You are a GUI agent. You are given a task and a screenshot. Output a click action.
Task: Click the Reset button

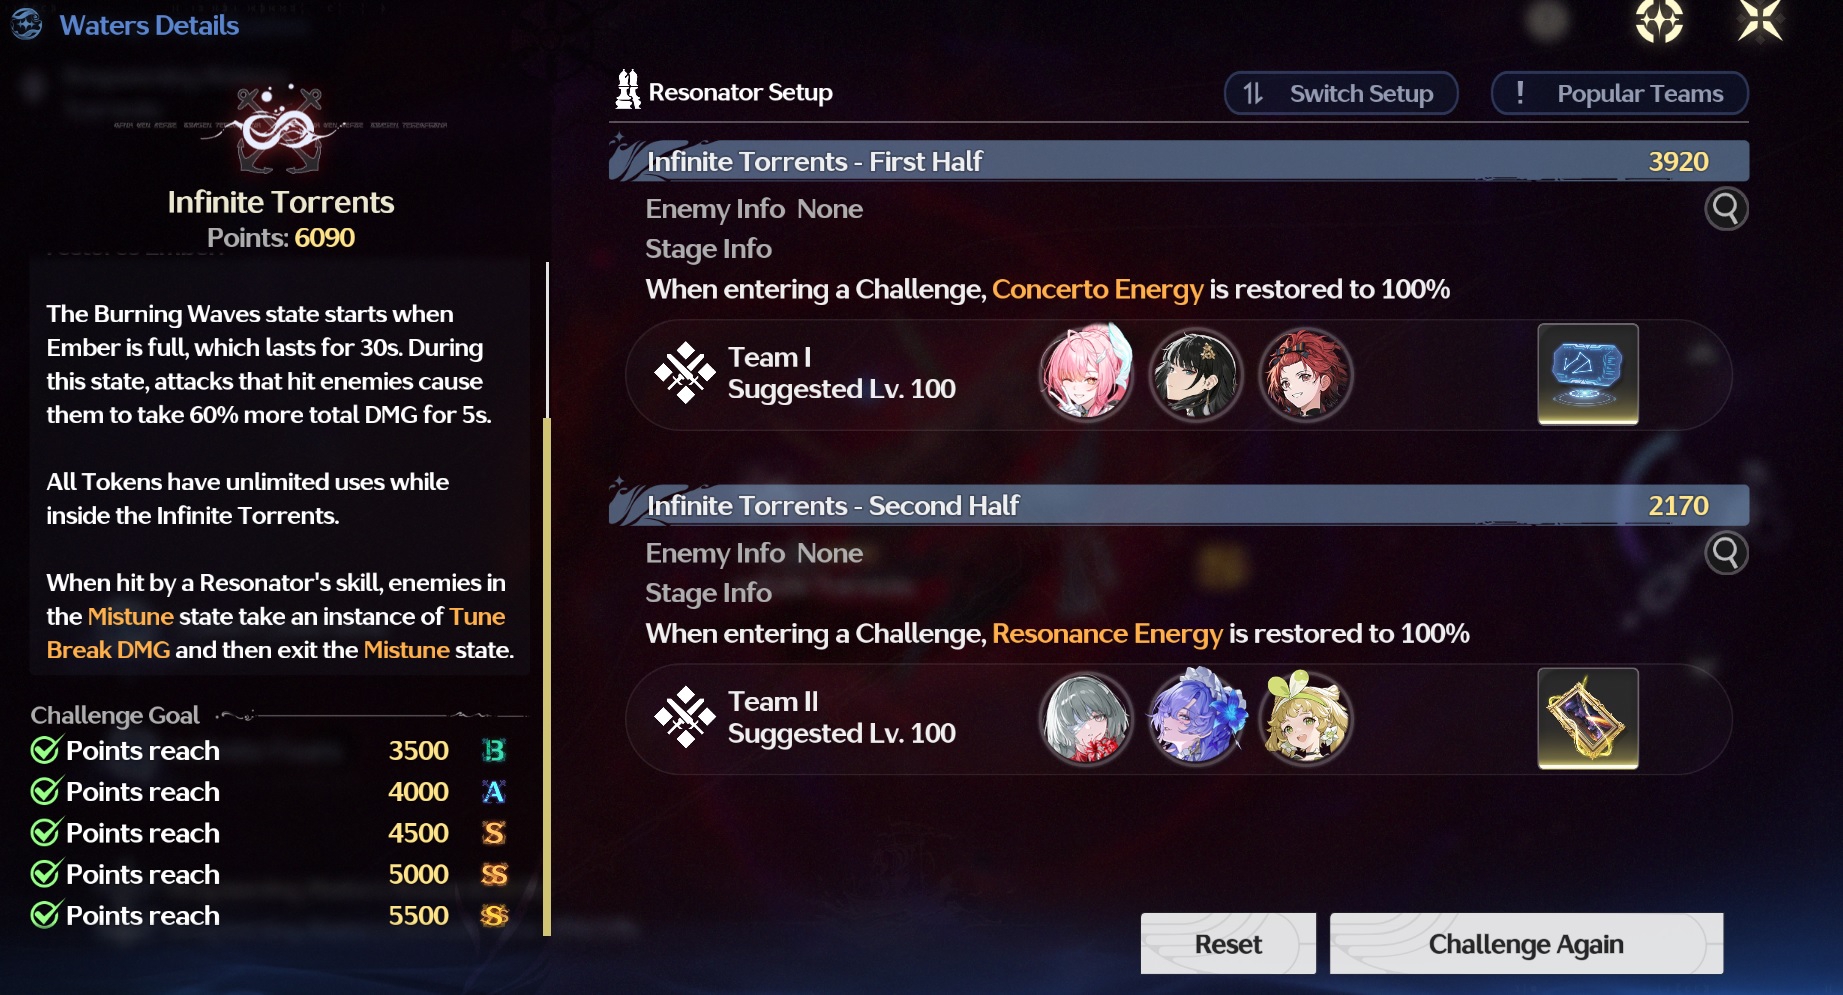click(1228, 944)
